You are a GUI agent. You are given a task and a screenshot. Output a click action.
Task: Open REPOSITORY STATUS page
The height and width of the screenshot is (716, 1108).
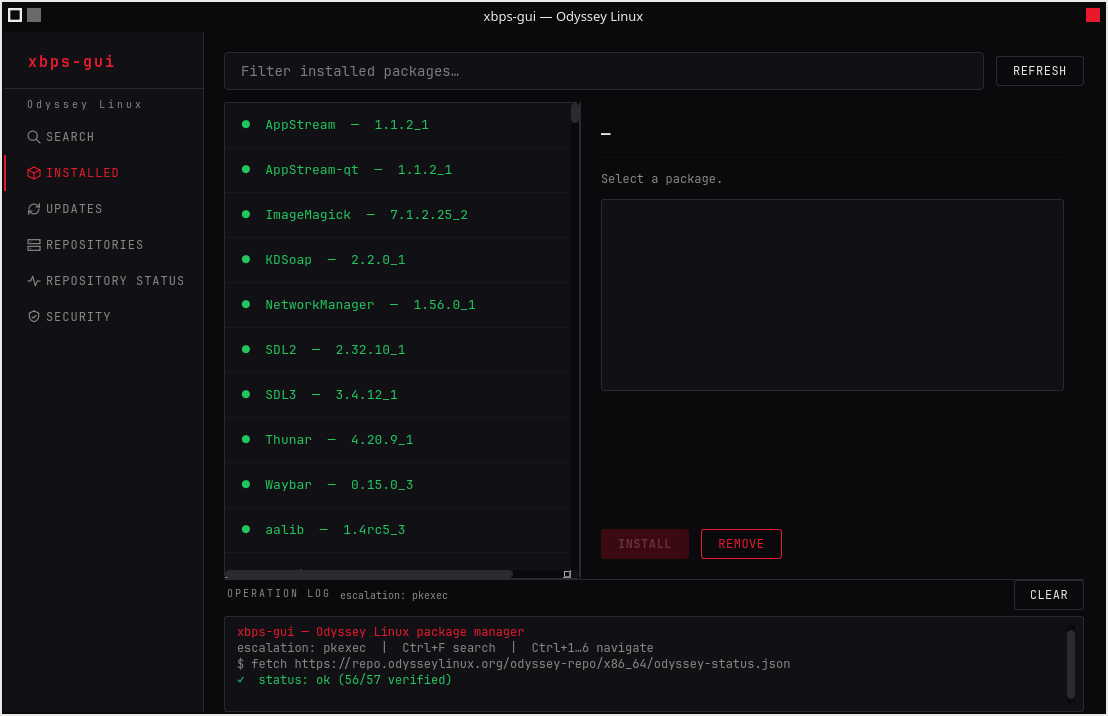point(103,281)
